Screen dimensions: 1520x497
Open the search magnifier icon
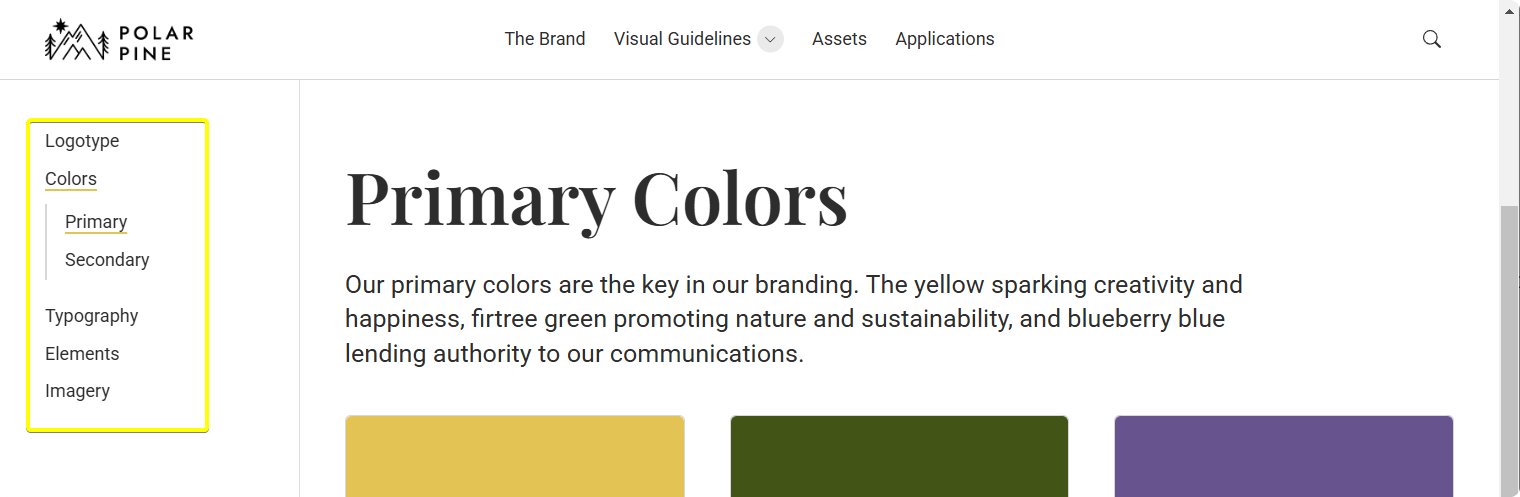1431,39
